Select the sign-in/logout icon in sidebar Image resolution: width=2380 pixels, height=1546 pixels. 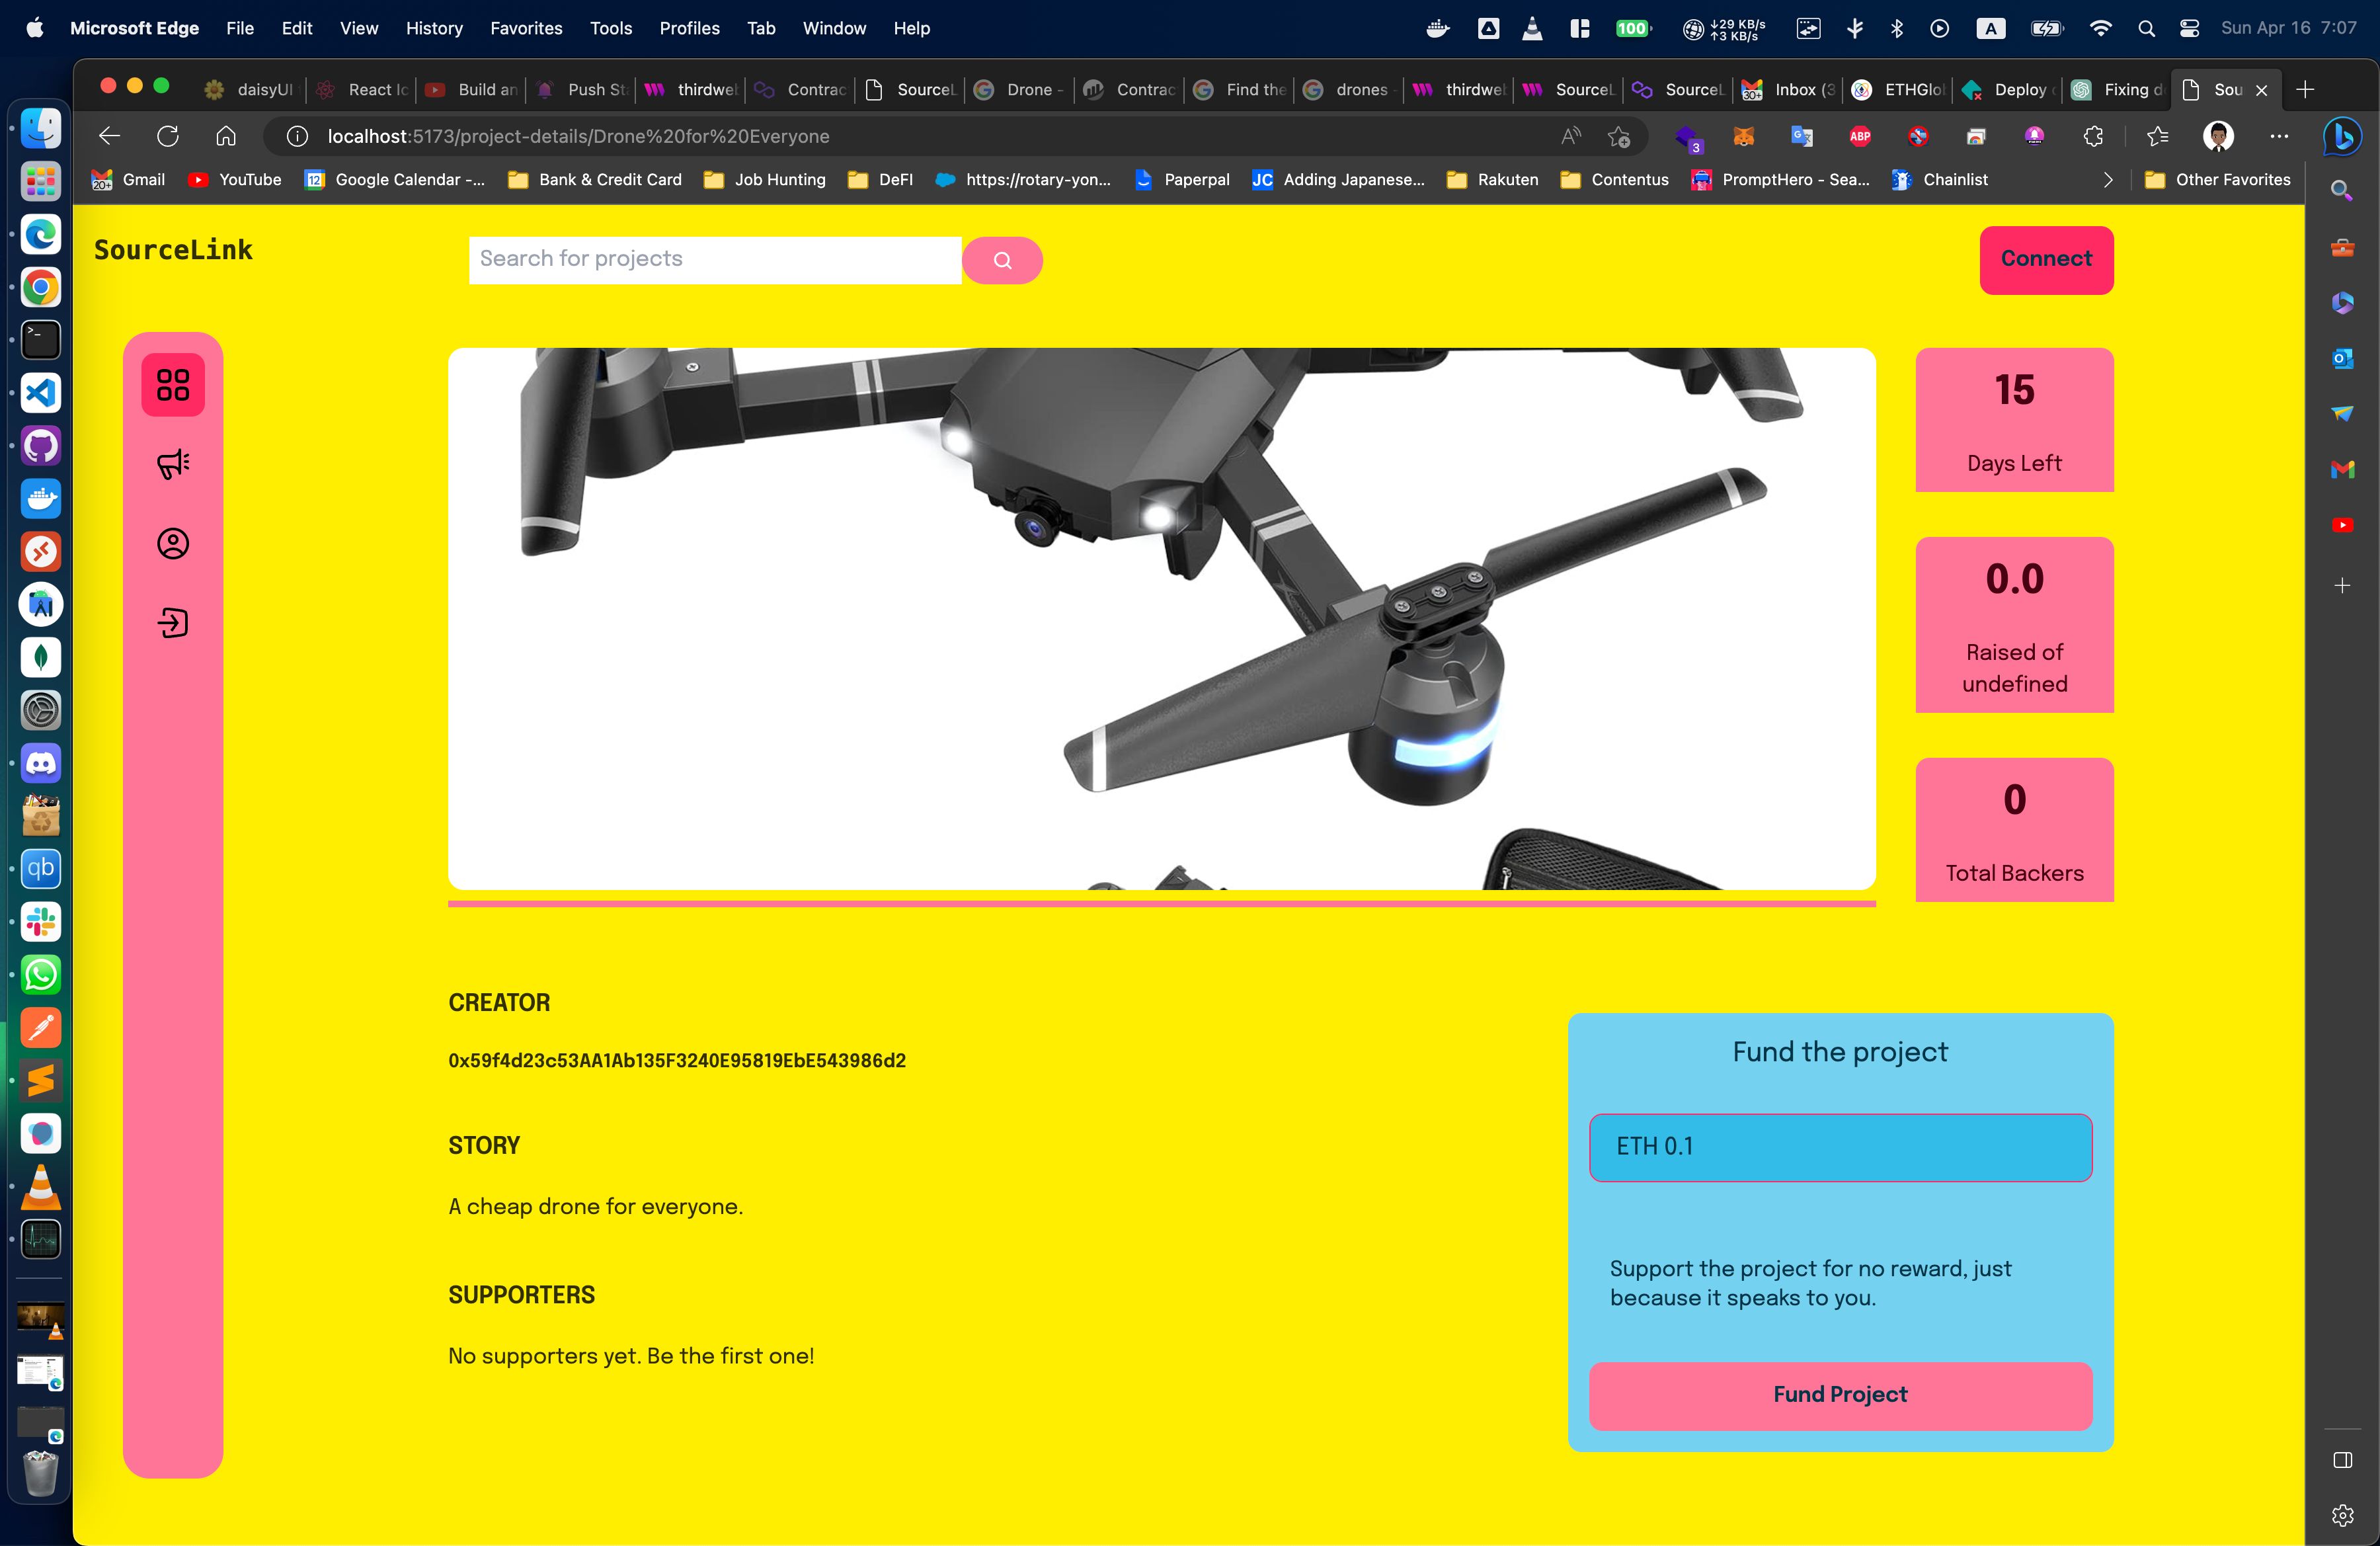click(172, 620)
